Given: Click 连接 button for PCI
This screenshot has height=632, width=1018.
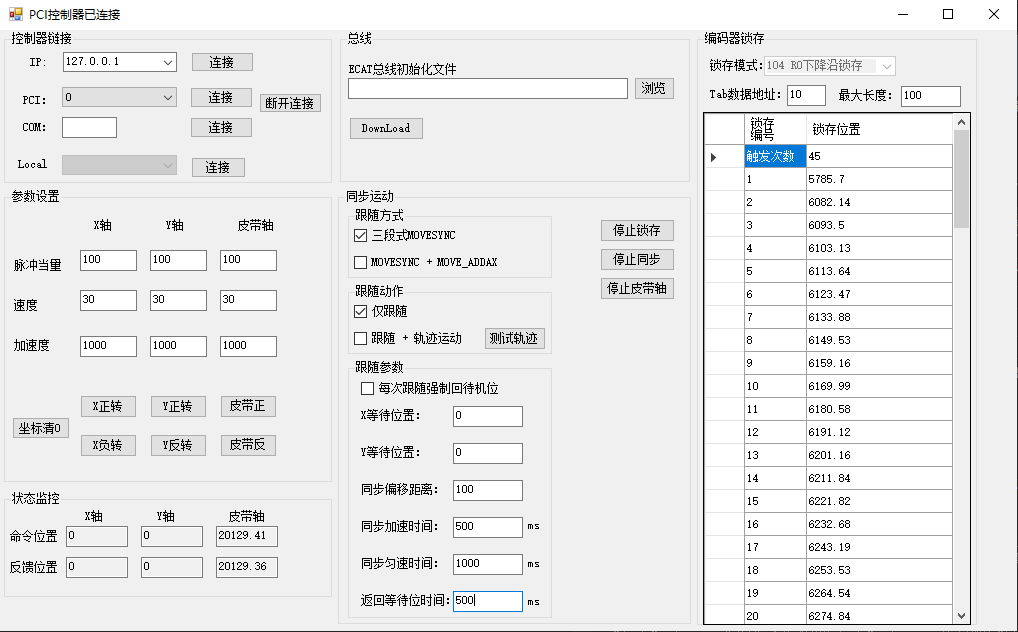Looking at the screenshot, I should [221, 97].
